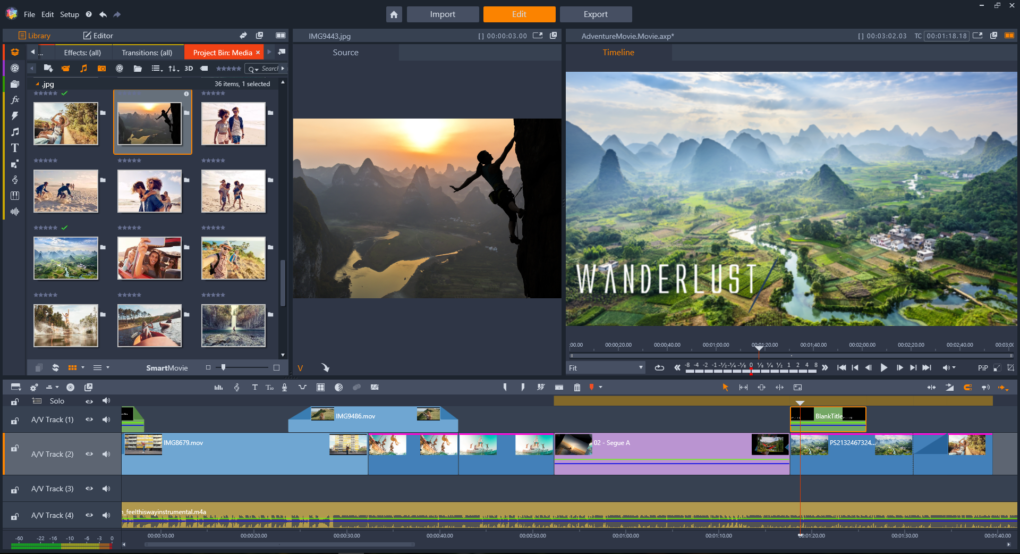
Task: Toggle the lock on A/V Track (3)
Action: [x=15, y=489]
